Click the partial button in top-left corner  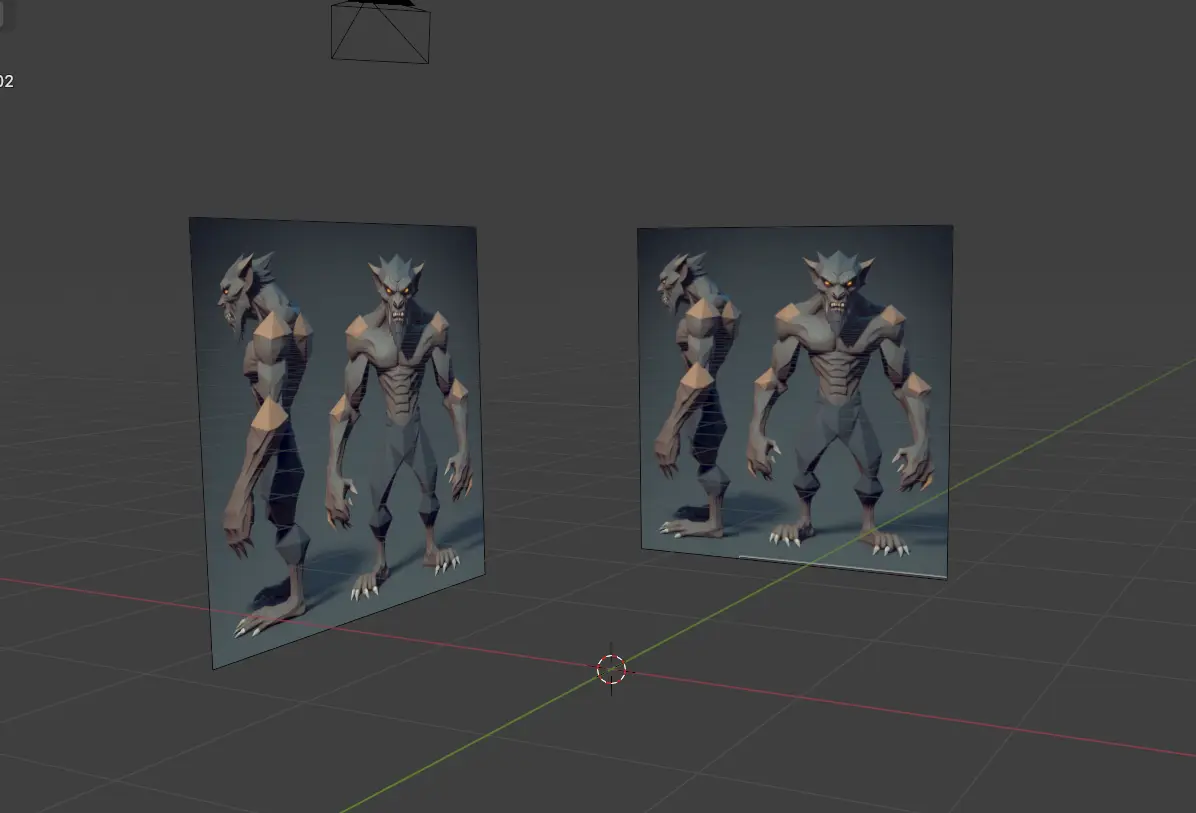[2, 12]
